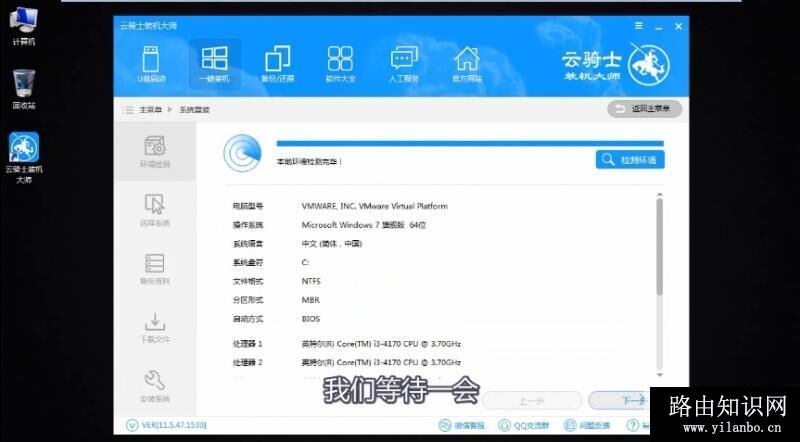Open the U盘启动 USB boot tool

point(151,64)
